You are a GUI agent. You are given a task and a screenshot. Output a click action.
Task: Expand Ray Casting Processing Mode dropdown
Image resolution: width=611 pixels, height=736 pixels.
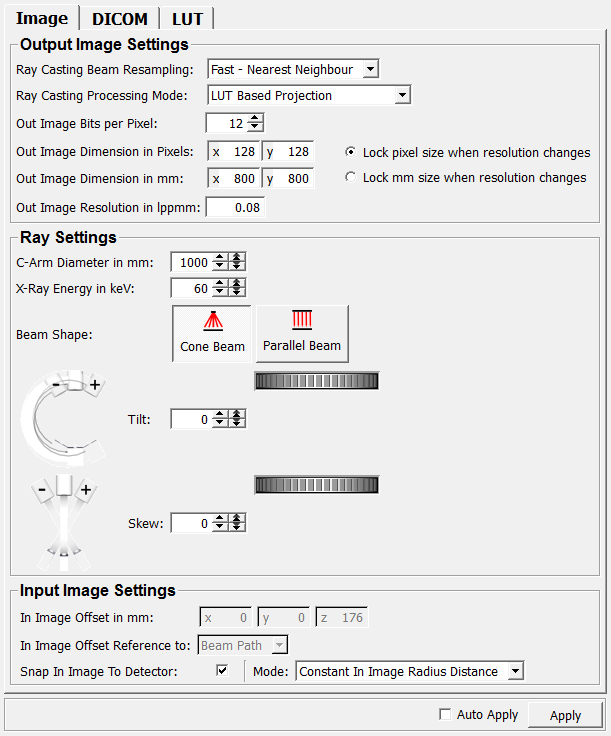pyautogui.click(x=309, y=96)
